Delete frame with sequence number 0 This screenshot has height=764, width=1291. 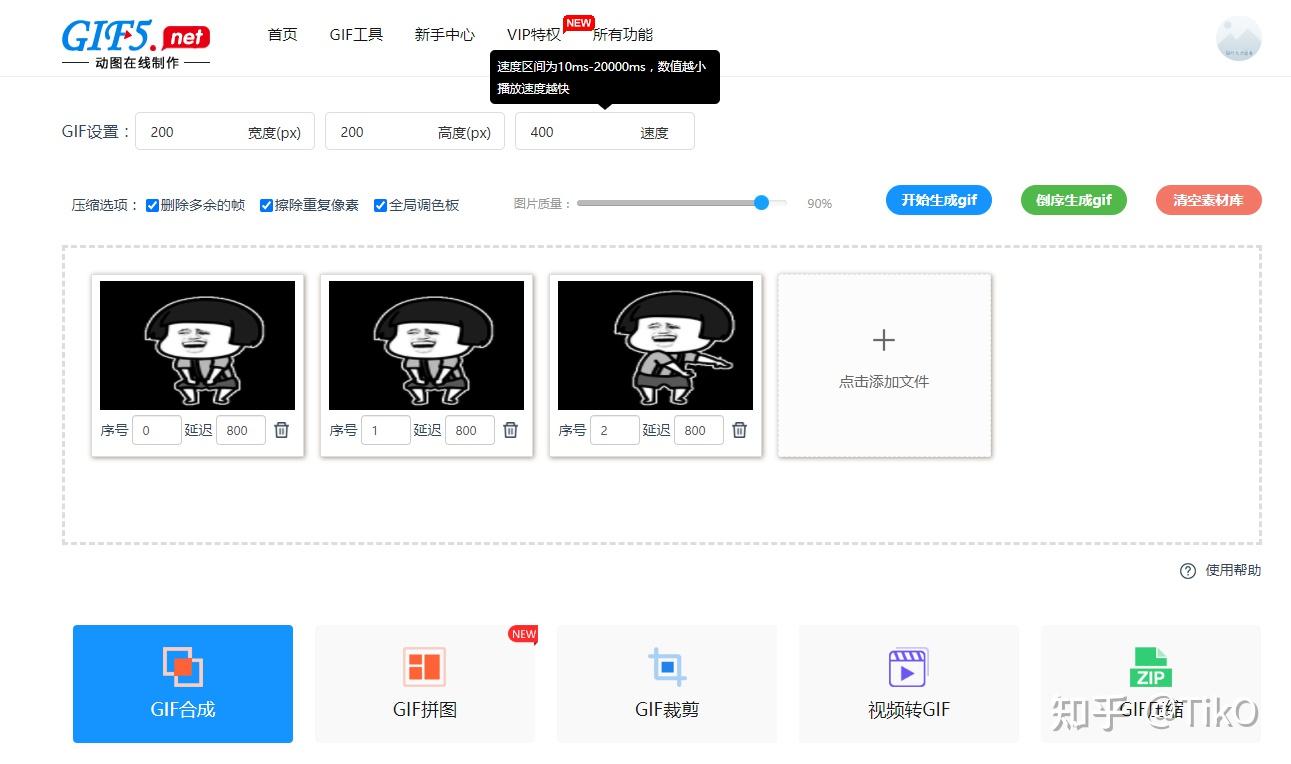282,430
